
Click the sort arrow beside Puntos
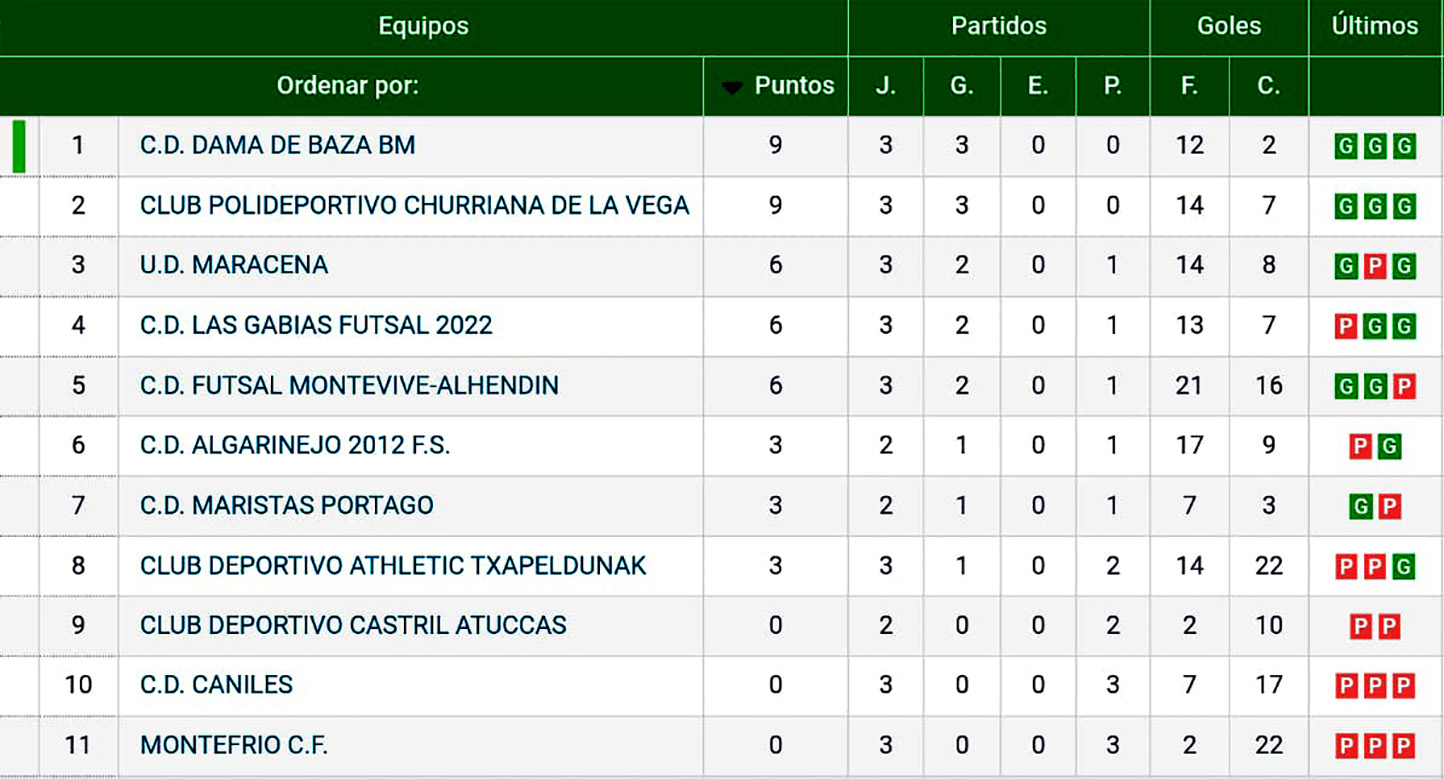click(x=733, y=88)
